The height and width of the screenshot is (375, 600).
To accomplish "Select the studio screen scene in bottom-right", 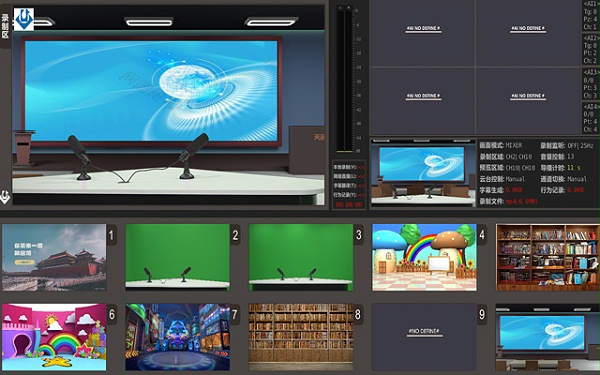I will pos(548,337).
